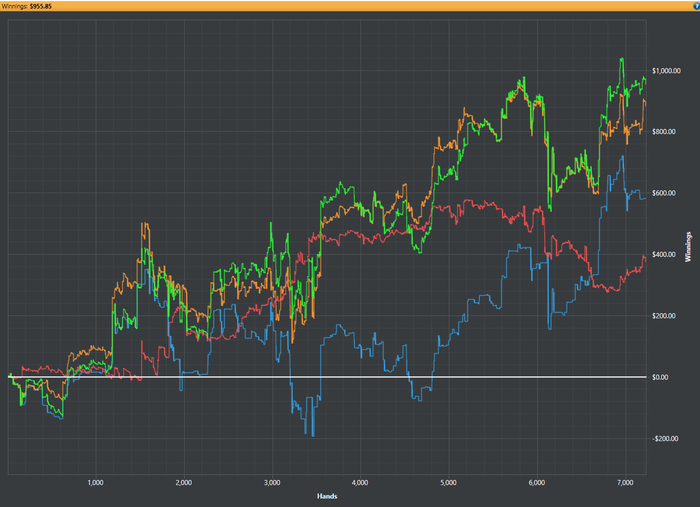Click the 1,000 hands axis tick label
Screen dimensions: 700x507
click(x=96, y=482)
